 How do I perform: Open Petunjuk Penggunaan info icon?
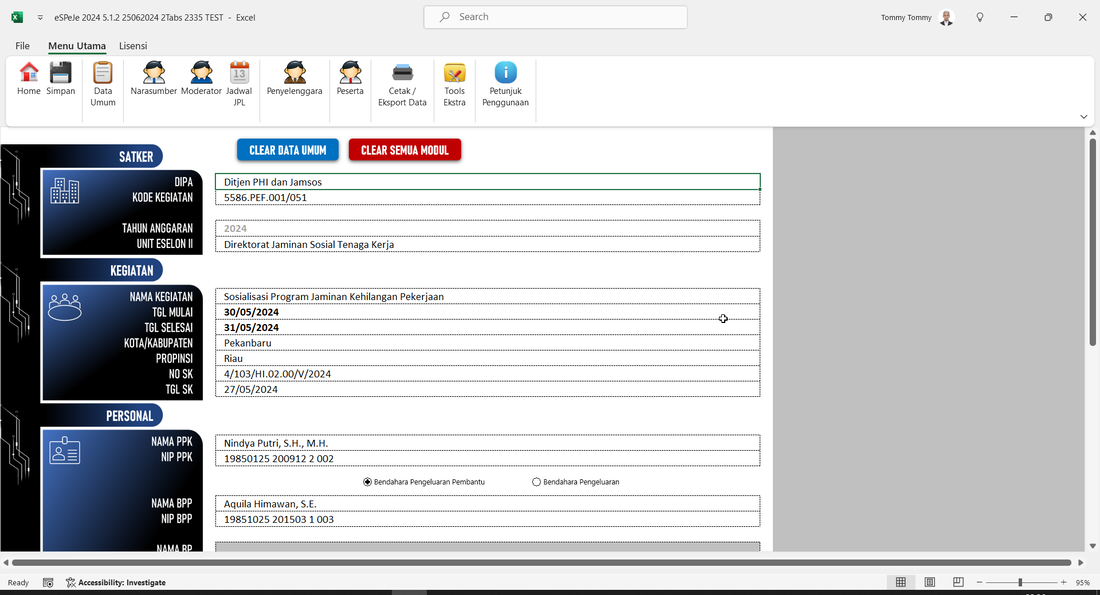click(x=506, y=73)
